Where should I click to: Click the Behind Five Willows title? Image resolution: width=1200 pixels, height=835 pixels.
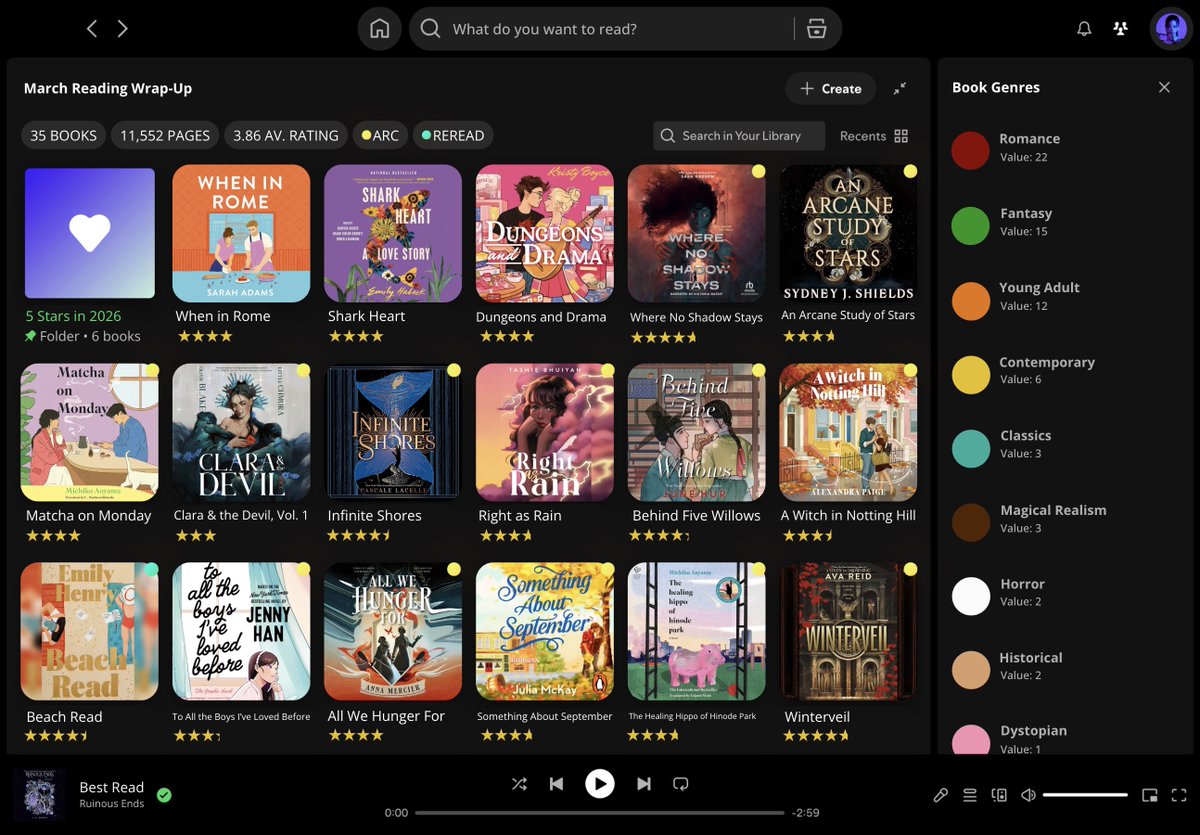coord(696,516)
